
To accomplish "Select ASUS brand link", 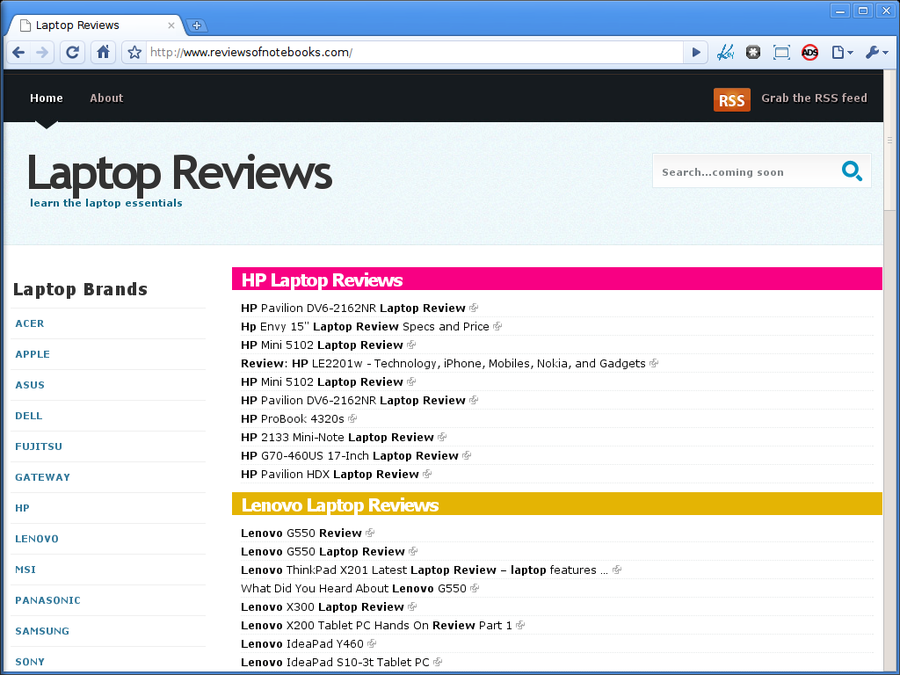I will (30, 385).
